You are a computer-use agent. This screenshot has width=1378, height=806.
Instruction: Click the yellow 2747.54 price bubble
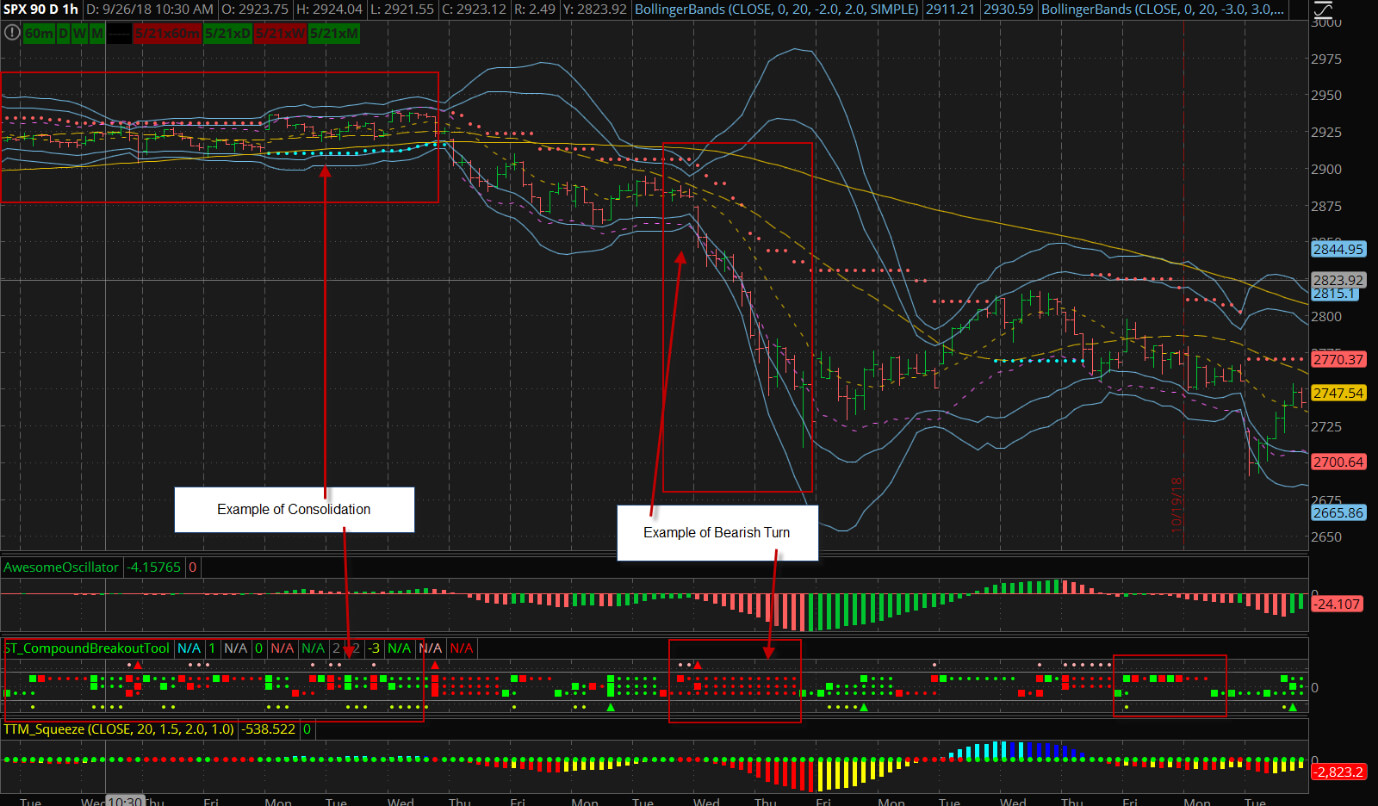pyautogui.click(x=1340, y=393)
